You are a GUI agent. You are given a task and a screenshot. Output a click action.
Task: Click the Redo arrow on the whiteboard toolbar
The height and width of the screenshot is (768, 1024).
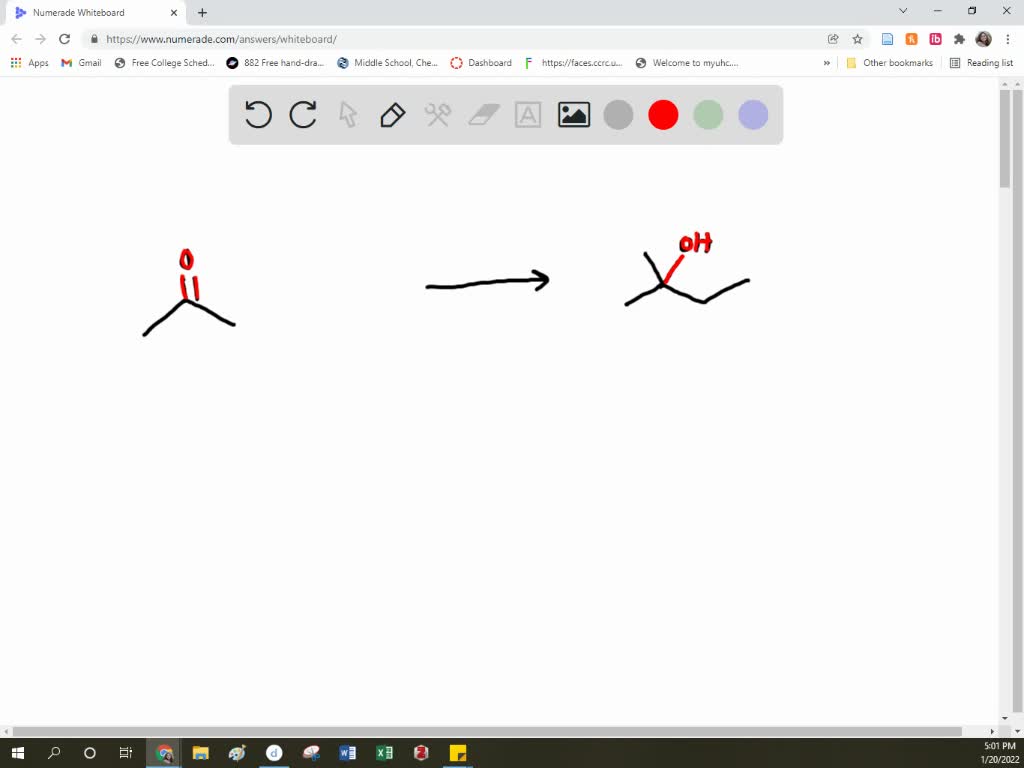(x=303, y=114)
